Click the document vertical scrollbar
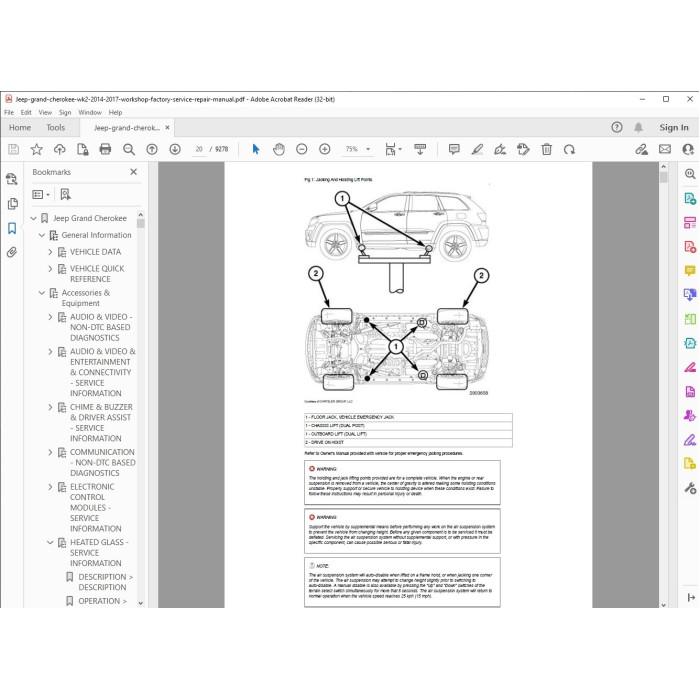This screenshot has height=700, width=700. click(663, 384)
